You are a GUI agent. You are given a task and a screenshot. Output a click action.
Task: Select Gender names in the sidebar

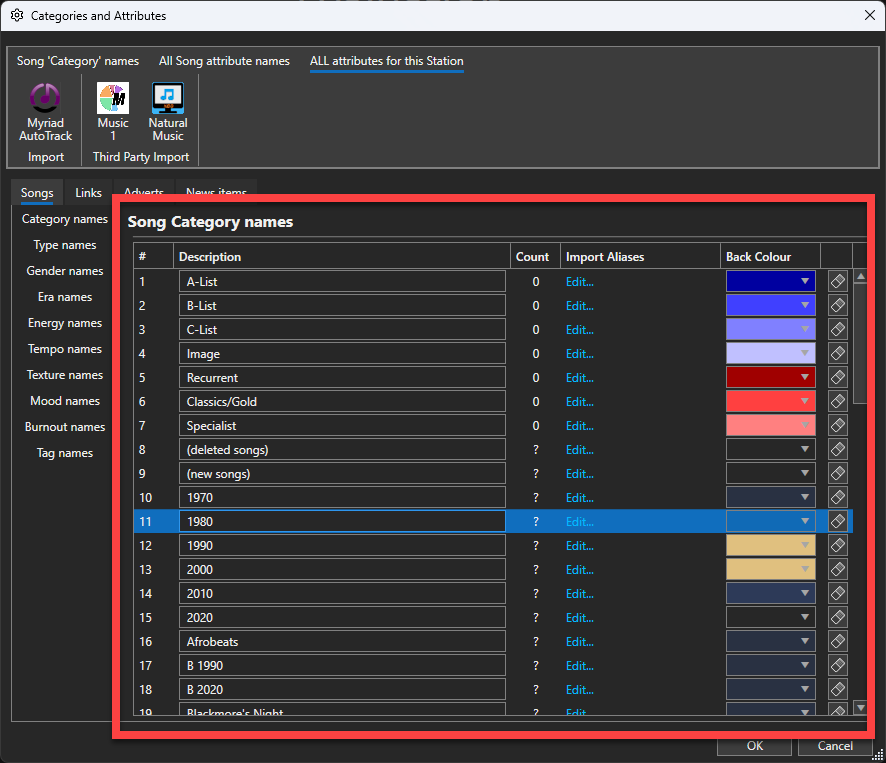(65, 271)
